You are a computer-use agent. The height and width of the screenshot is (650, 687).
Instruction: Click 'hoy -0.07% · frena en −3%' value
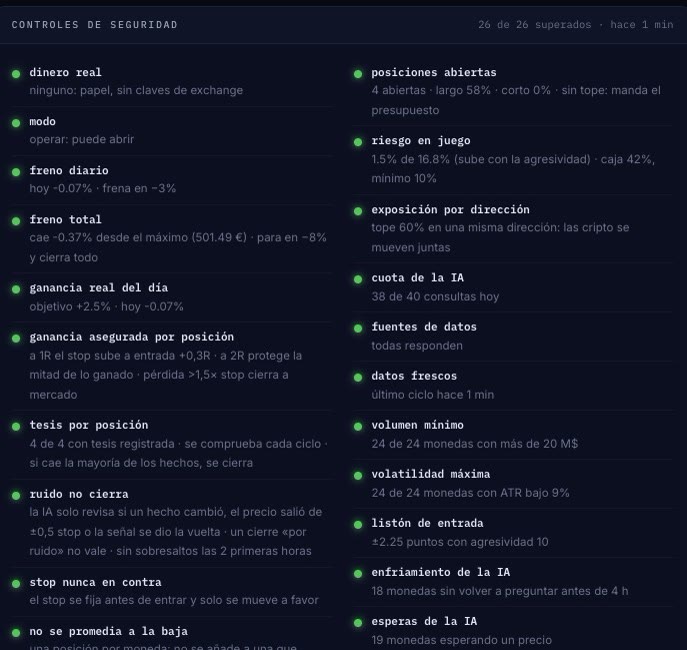[x=103, y=188]
